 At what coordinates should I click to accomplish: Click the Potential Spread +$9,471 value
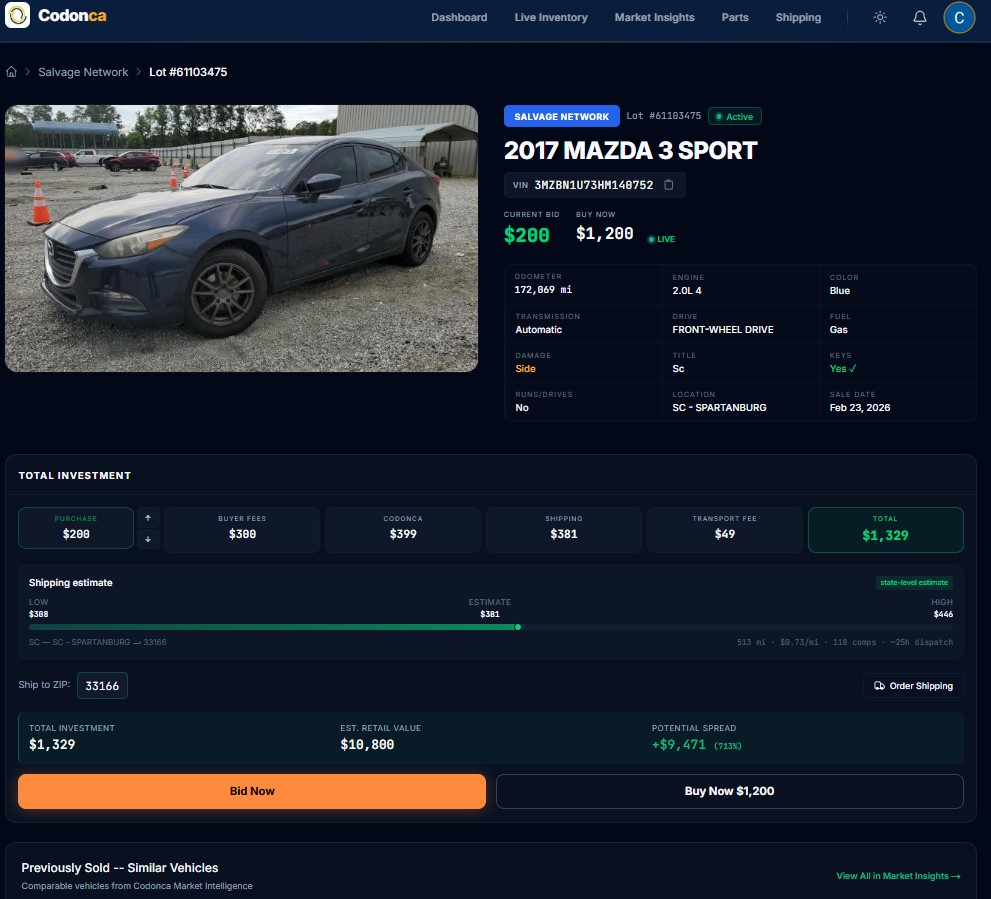(x=679, y=745)
